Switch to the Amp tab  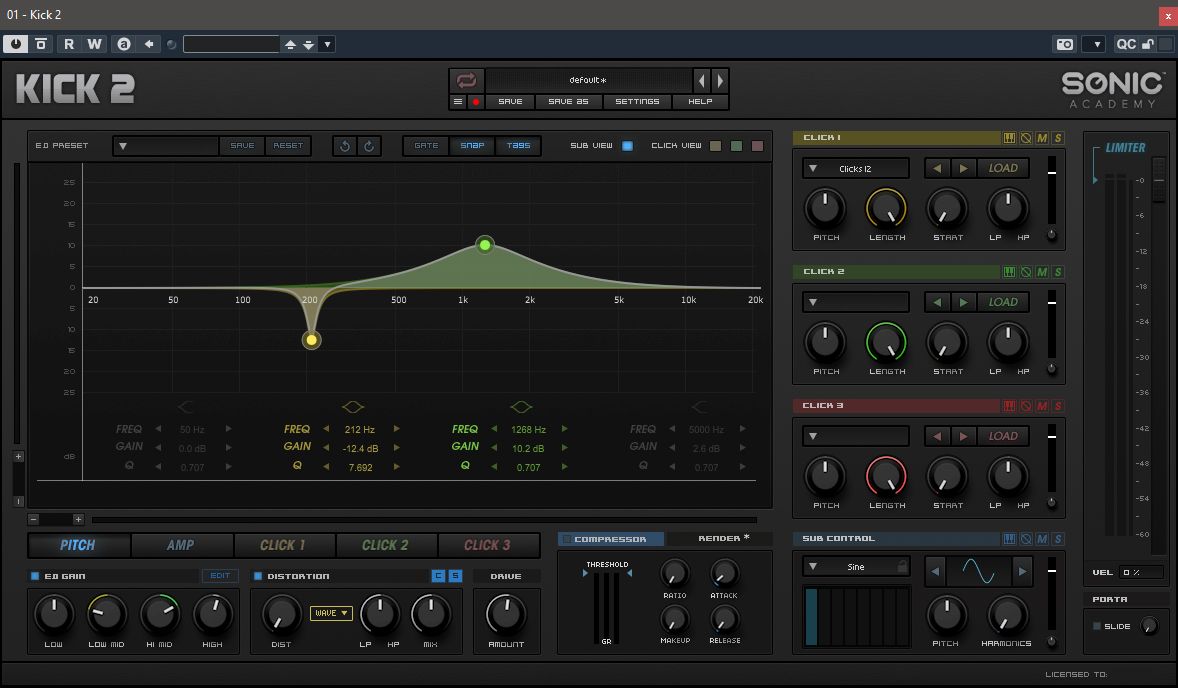pos(181,545)
